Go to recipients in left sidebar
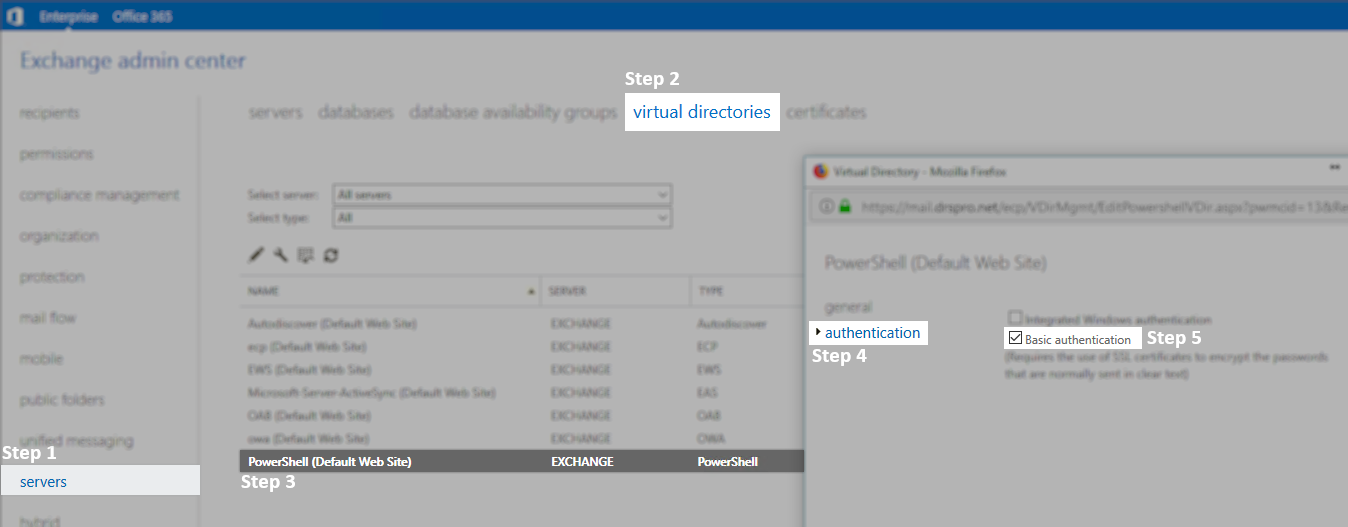Image resolution: width=1348 pixels, height=527 pixels. [49, 113]
